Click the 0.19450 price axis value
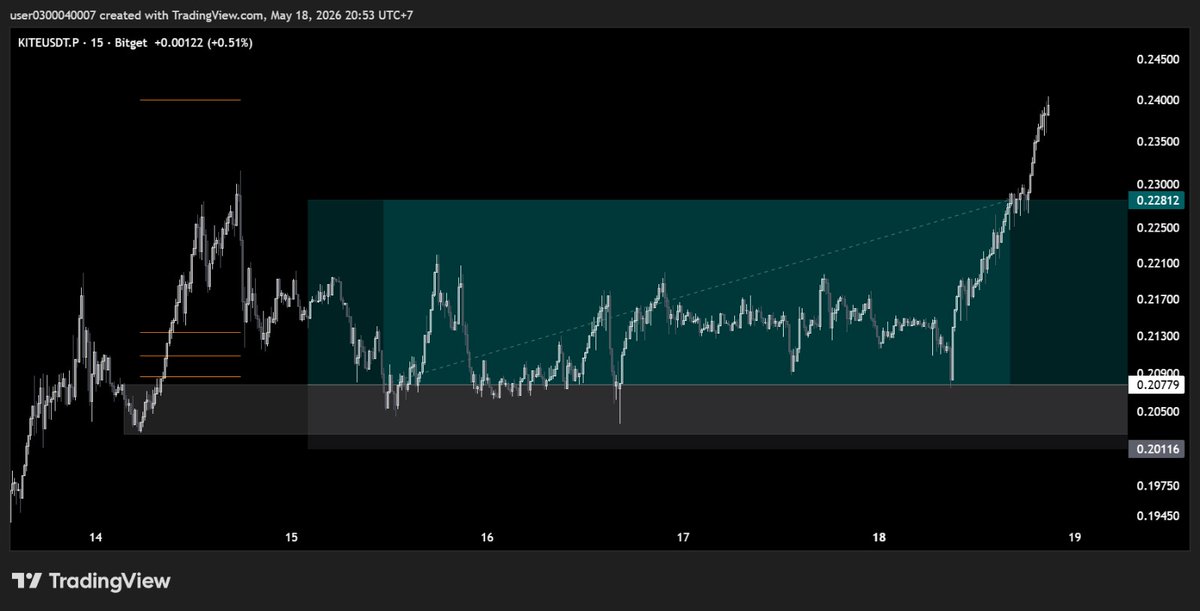Image resolution: width=1200 pixels, height=611 pixels. coord(1158,515)
